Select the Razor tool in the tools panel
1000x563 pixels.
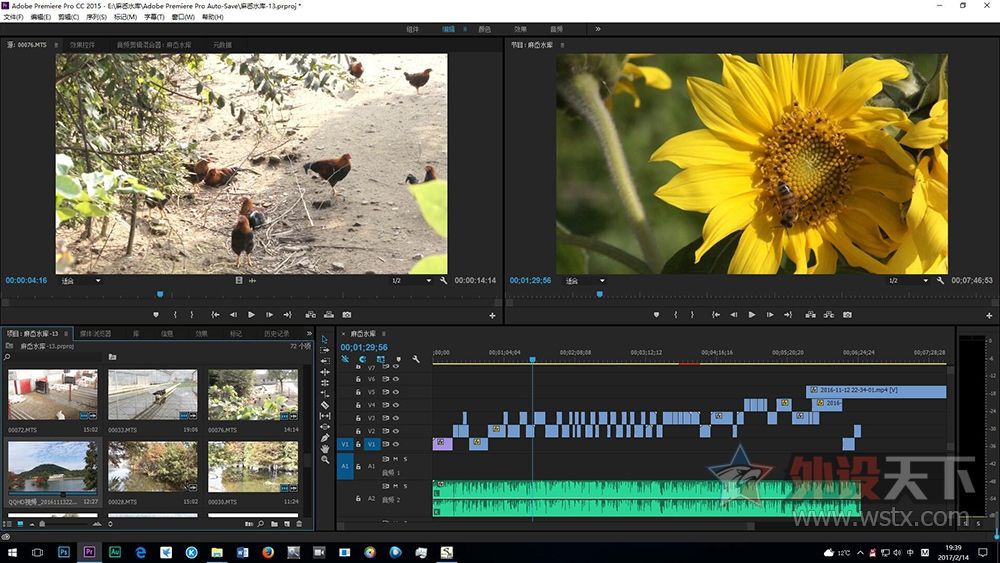point(325,405)
